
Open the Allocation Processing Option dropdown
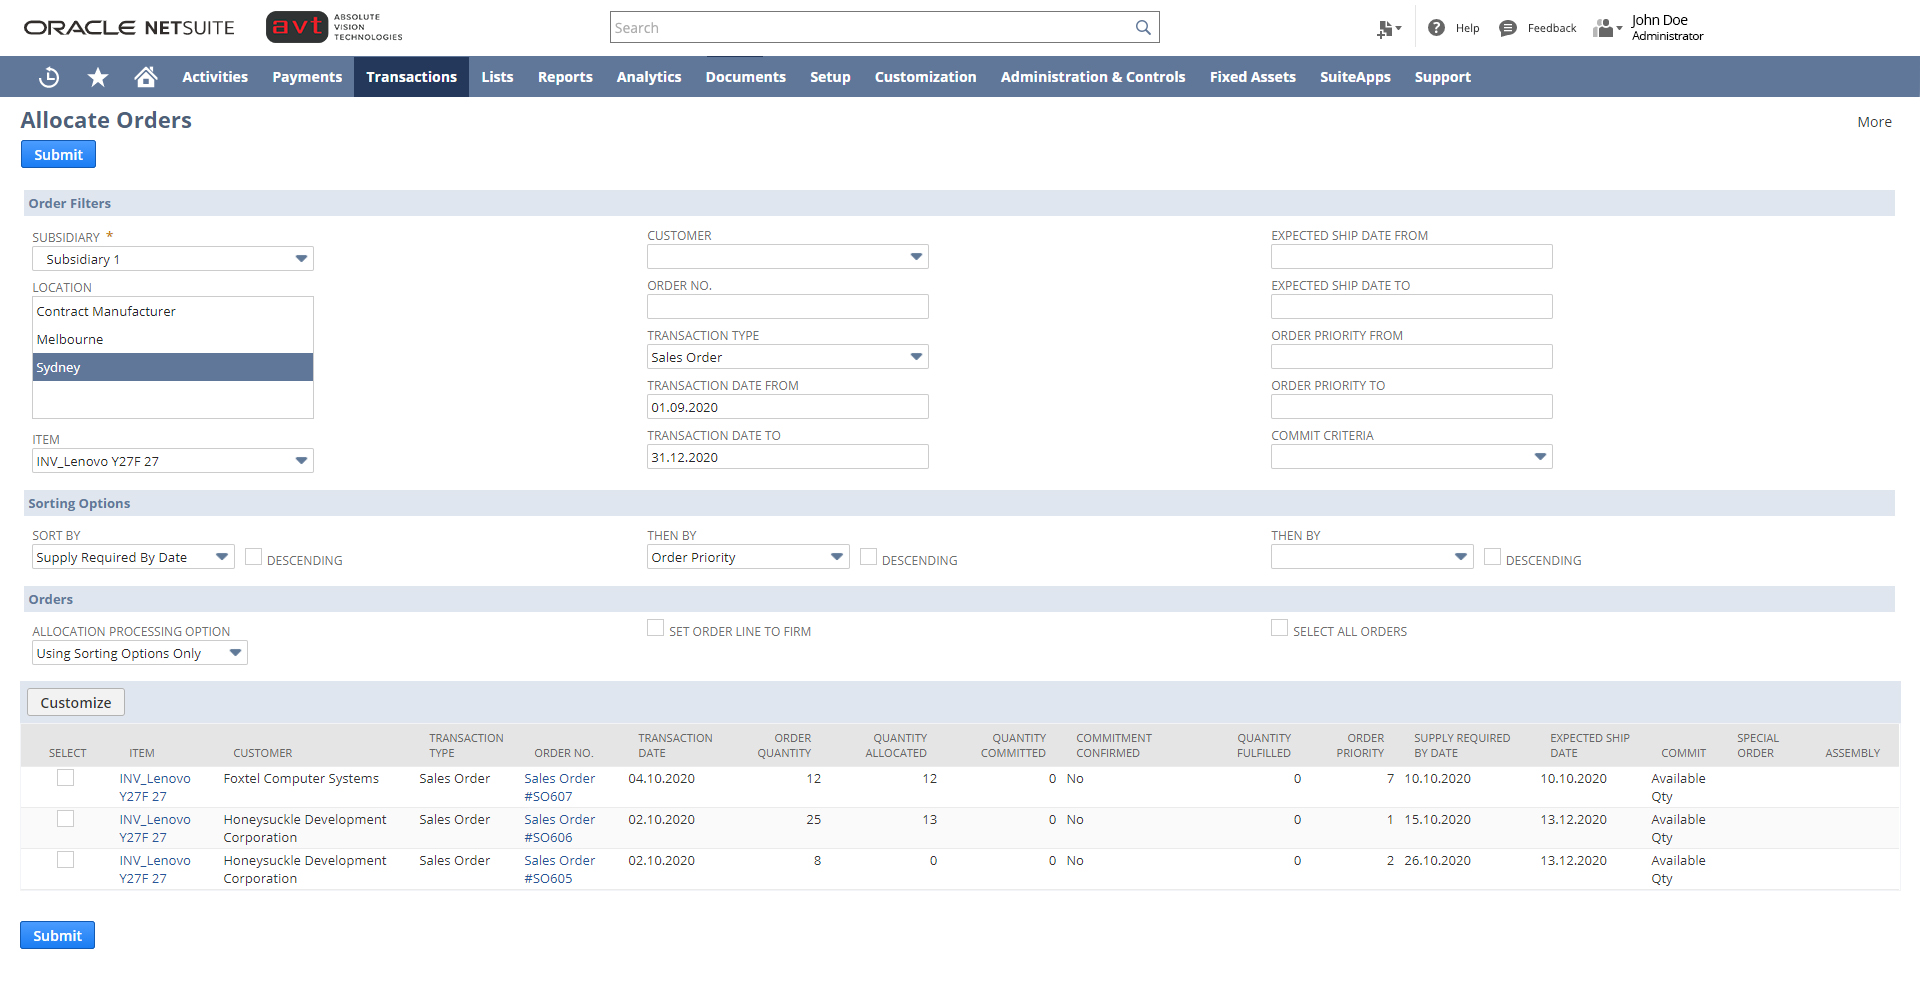(x=236, y=652)
